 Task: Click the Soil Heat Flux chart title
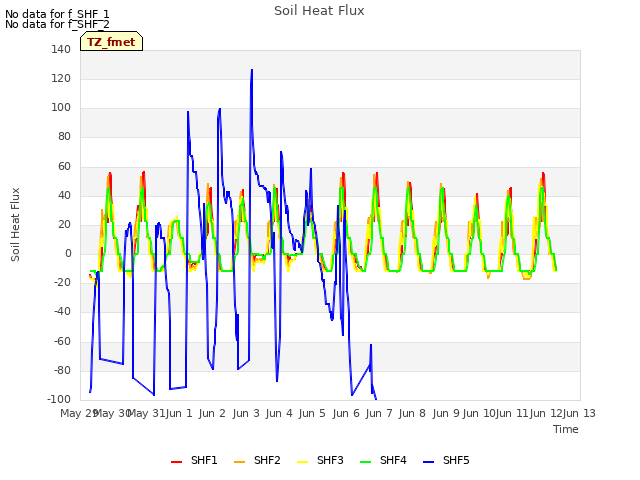319,11
